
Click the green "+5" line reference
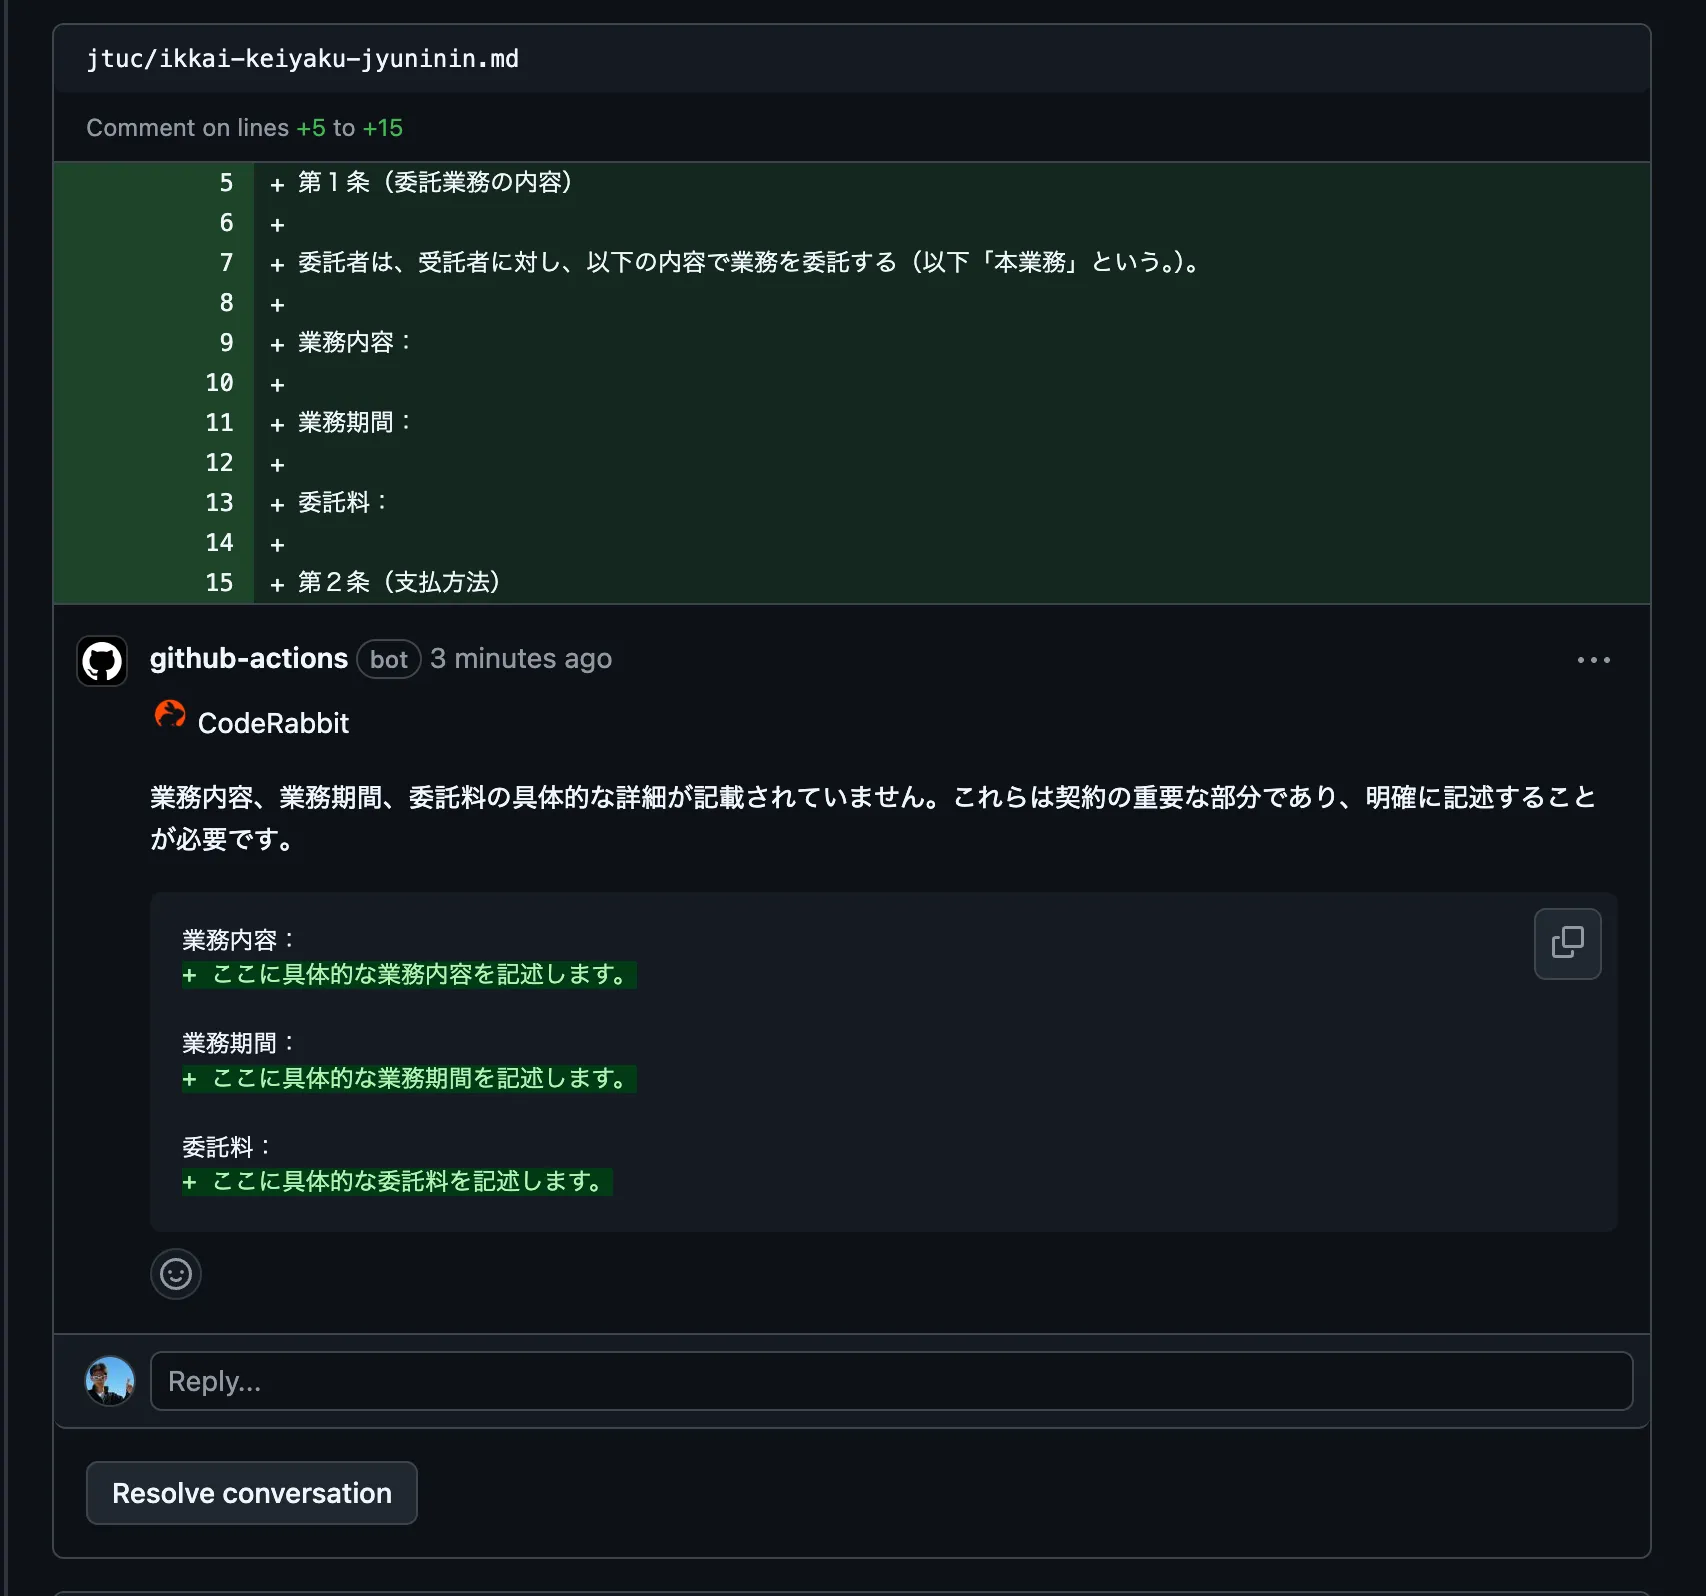(311, 128)
